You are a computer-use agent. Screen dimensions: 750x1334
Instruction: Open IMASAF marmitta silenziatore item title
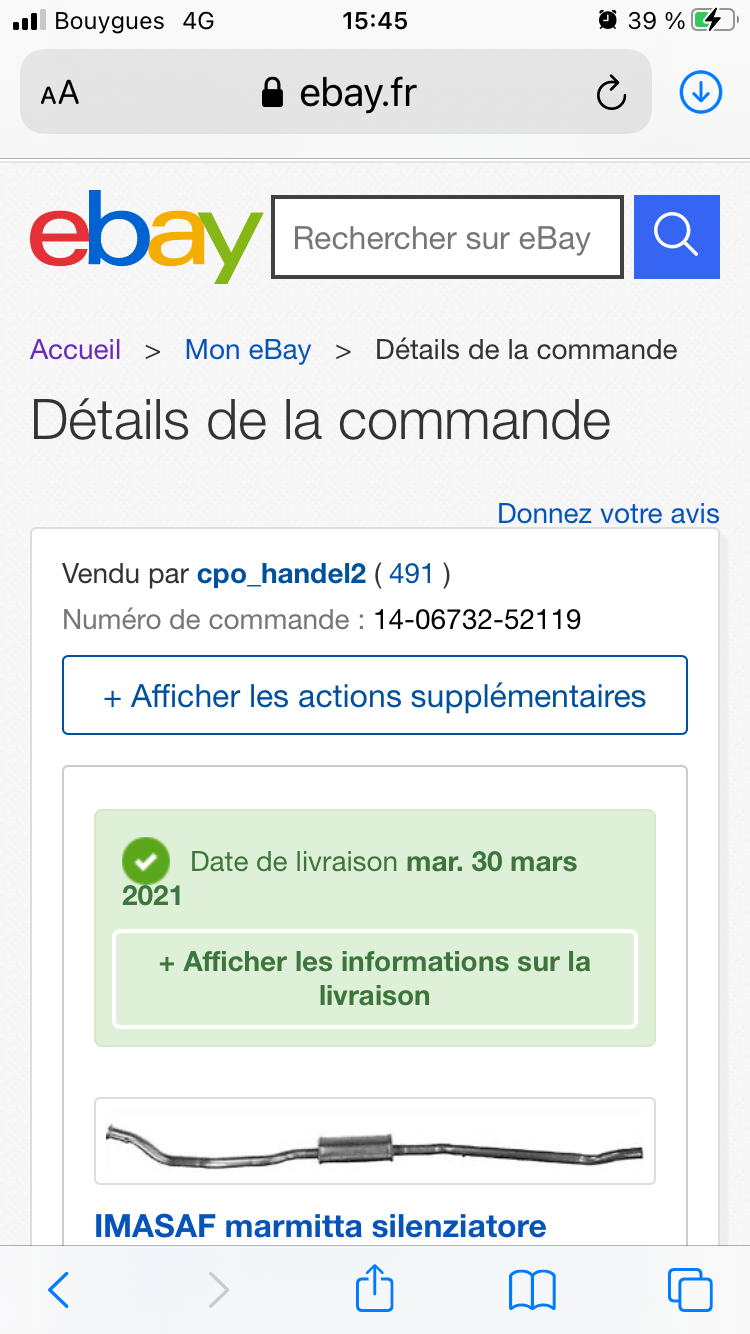(x=320, y=1225)
